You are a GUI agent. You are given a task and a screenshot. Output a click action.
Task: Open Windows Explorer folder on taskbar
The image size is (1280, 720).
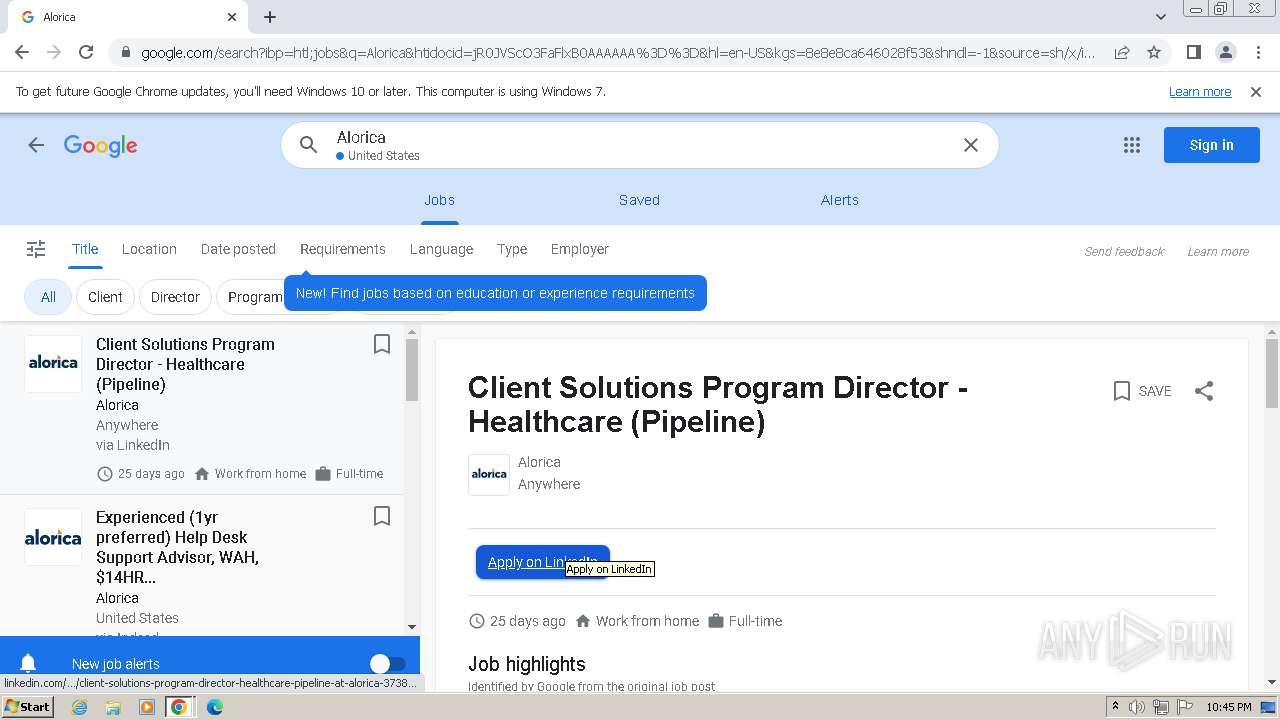click(113, 707)
